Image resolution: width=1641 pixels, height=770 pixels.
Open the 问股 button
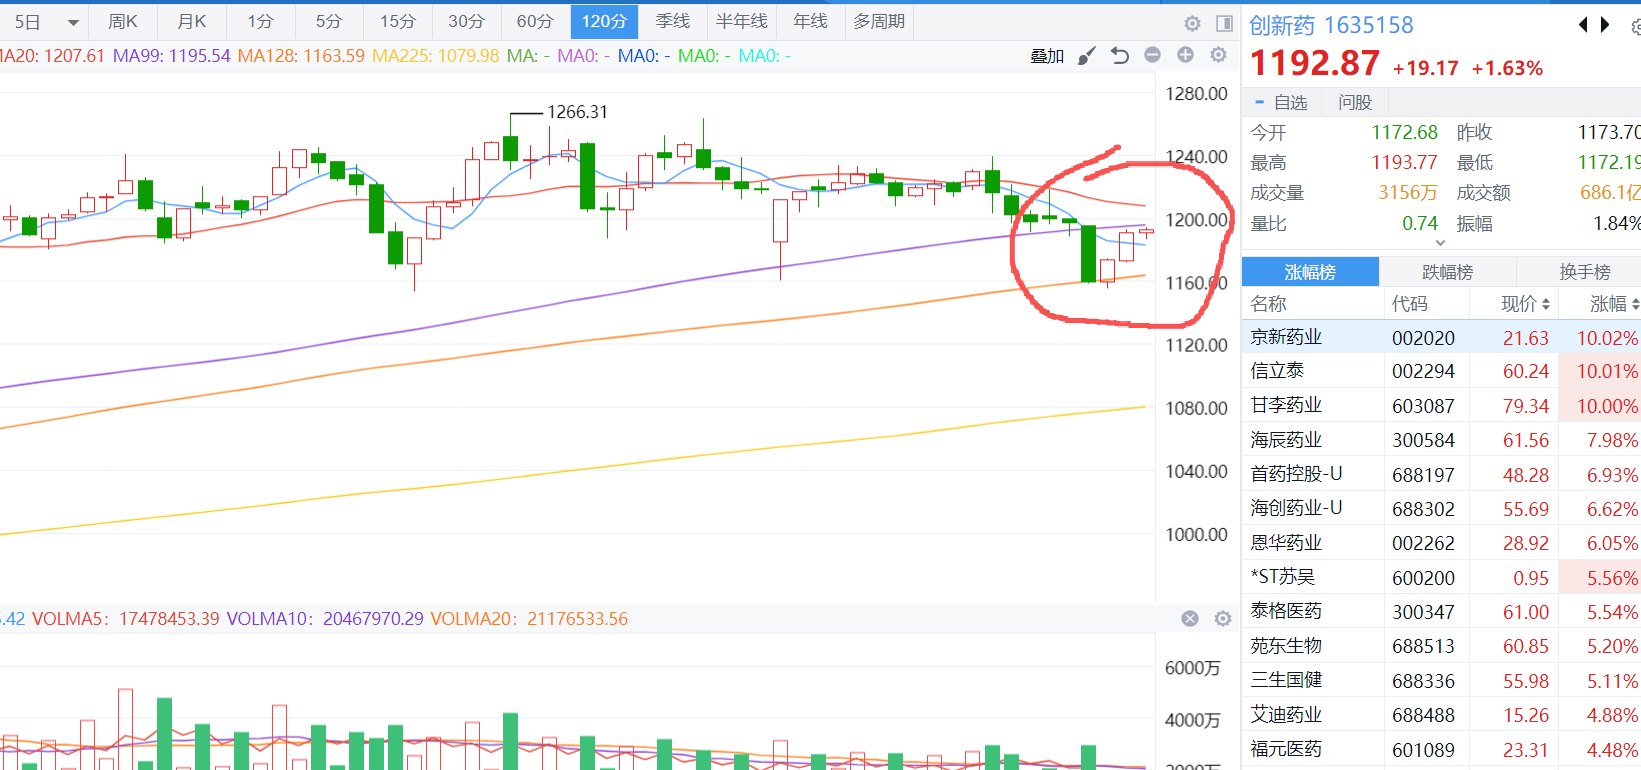(x=1355, y=102)
